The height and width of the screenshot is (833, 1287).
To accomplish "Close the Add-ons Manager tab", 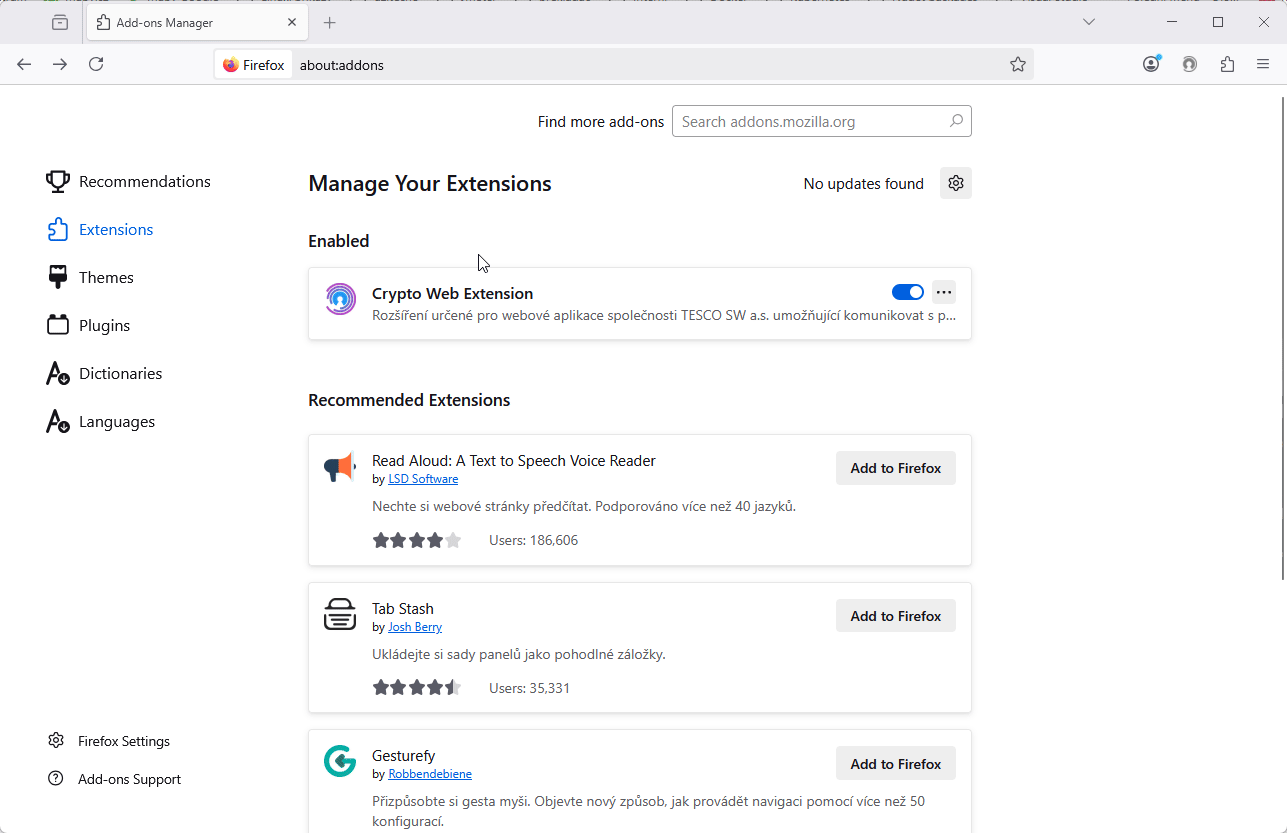I will [x=292, y=22].
